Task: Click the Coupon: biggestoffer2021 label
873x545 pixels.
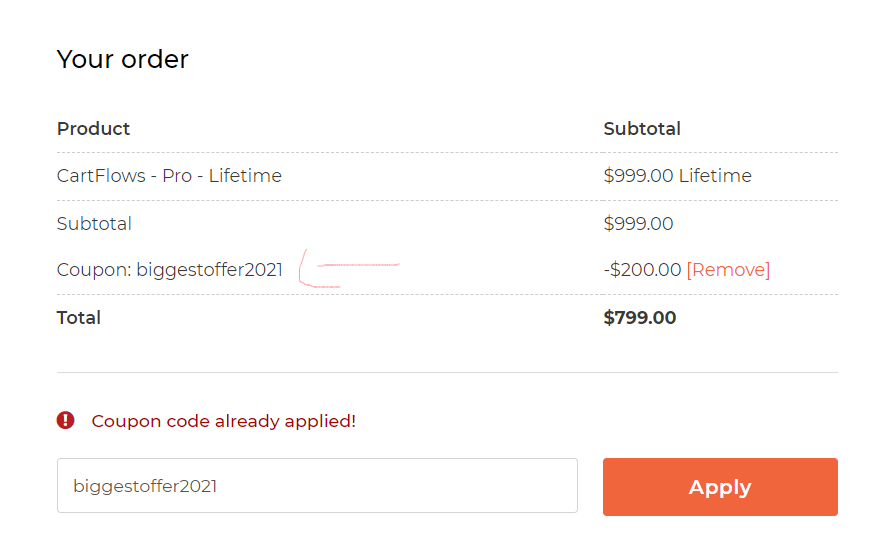Action: 170,270
